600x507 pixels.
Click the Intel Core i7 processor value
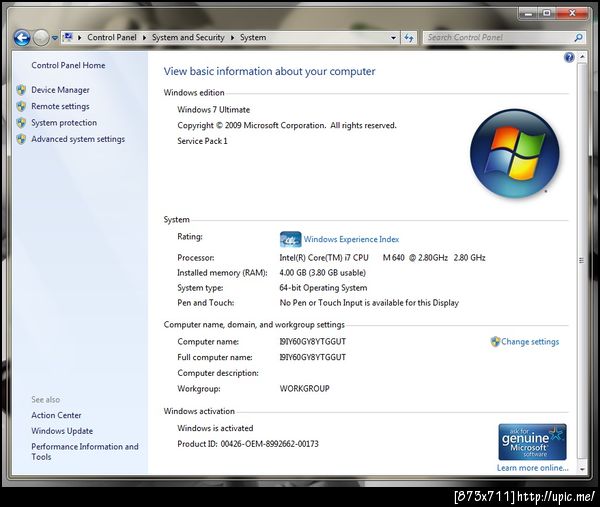pos(382,258)
